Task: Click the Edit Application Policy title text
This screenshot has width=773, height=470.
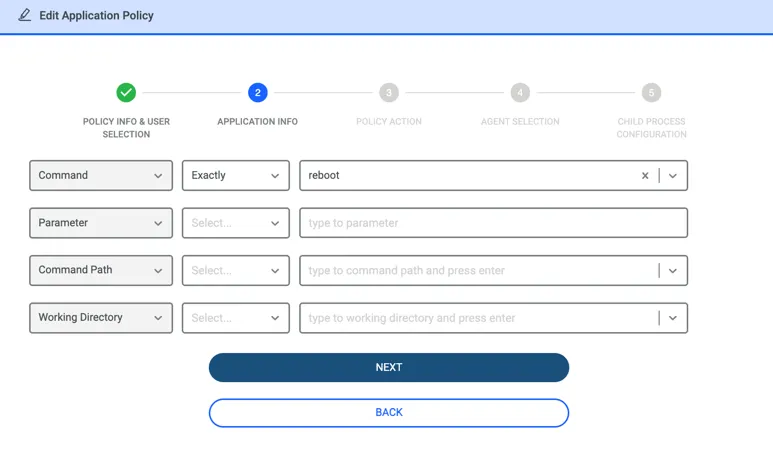Action: click(x=97, y=15)
